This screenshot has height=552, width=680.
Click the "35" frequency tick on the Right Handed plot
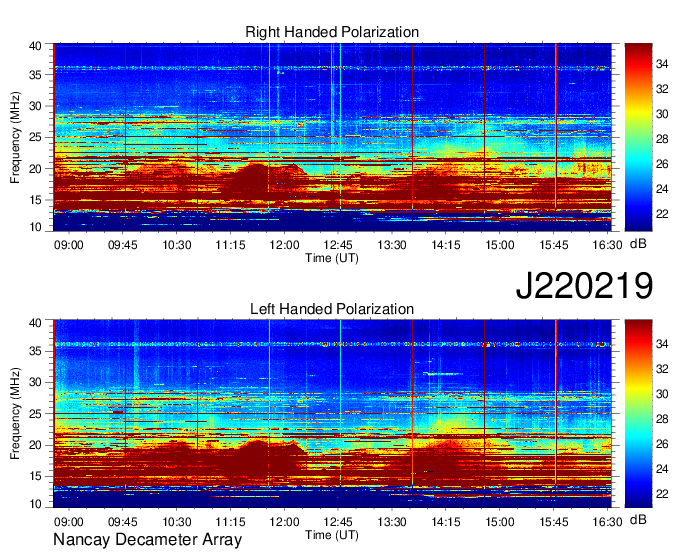pos(35,75)
